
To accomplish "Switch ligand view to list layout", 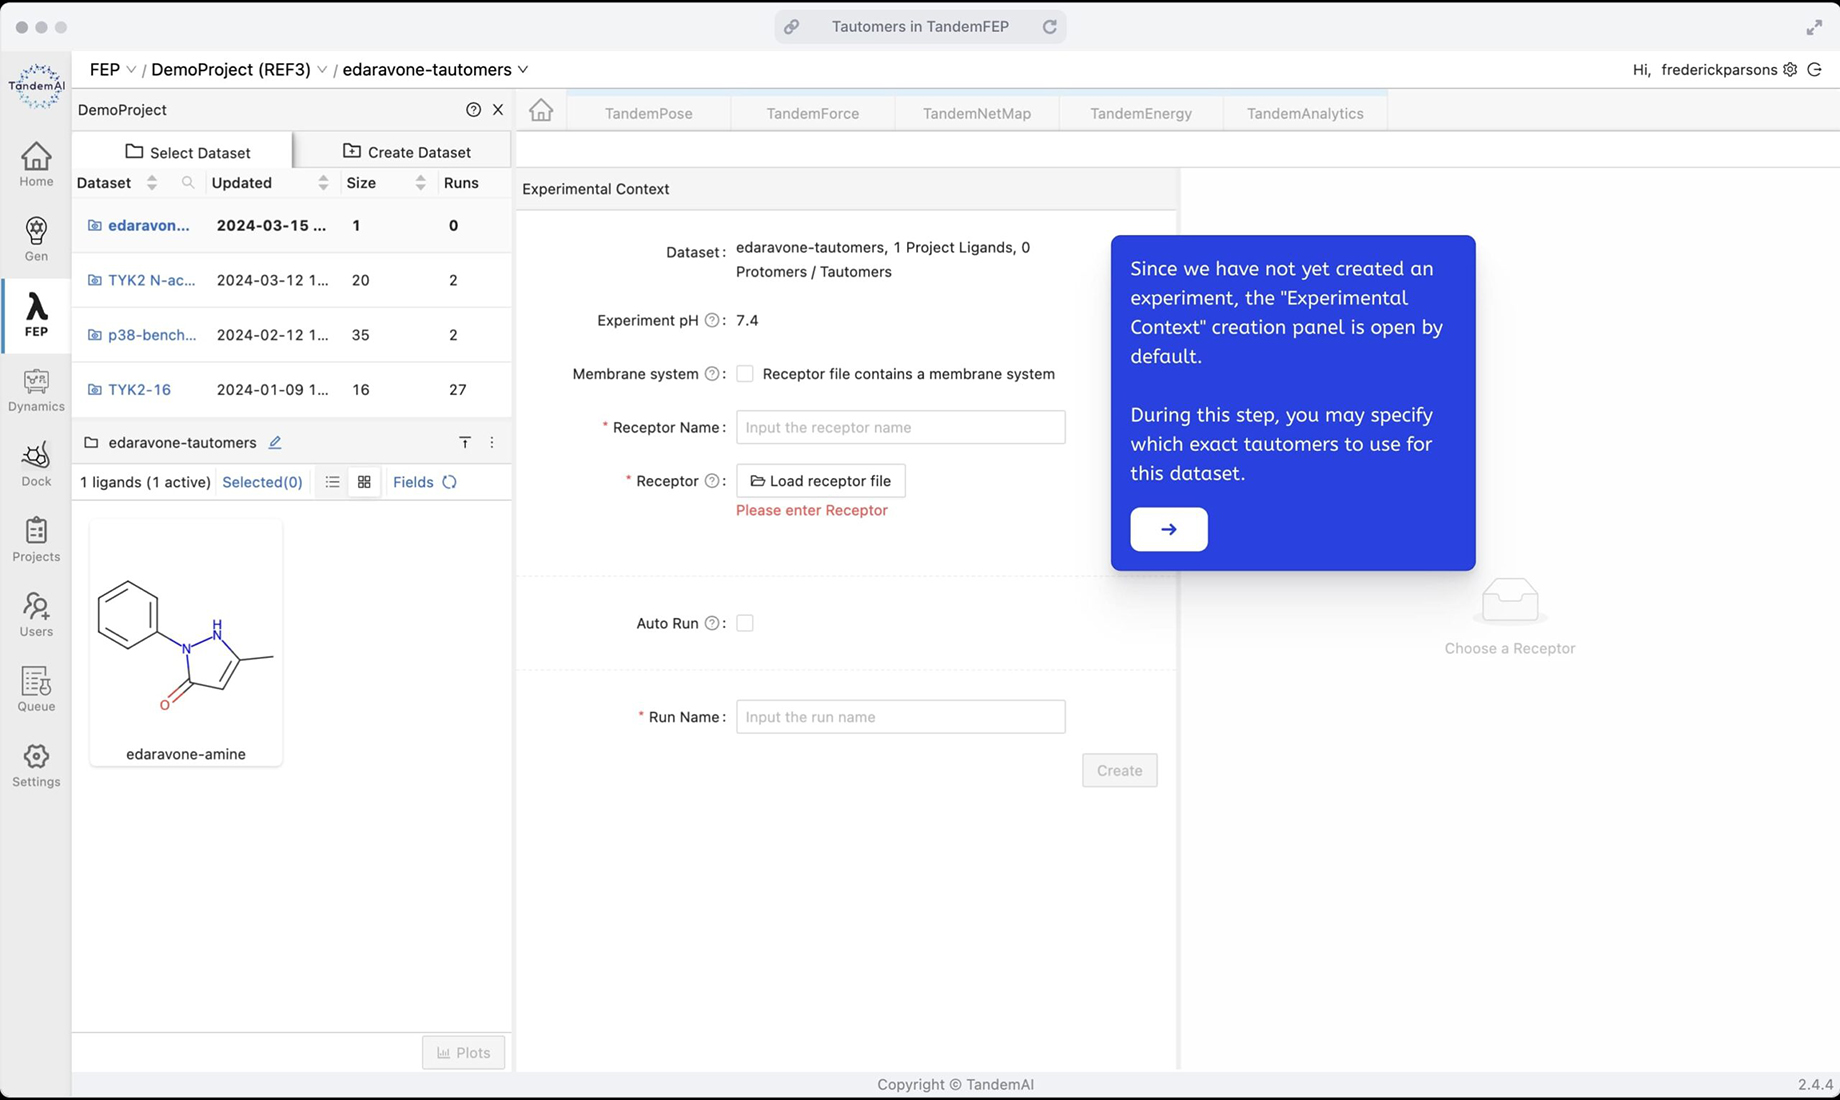I will (332, 482).
